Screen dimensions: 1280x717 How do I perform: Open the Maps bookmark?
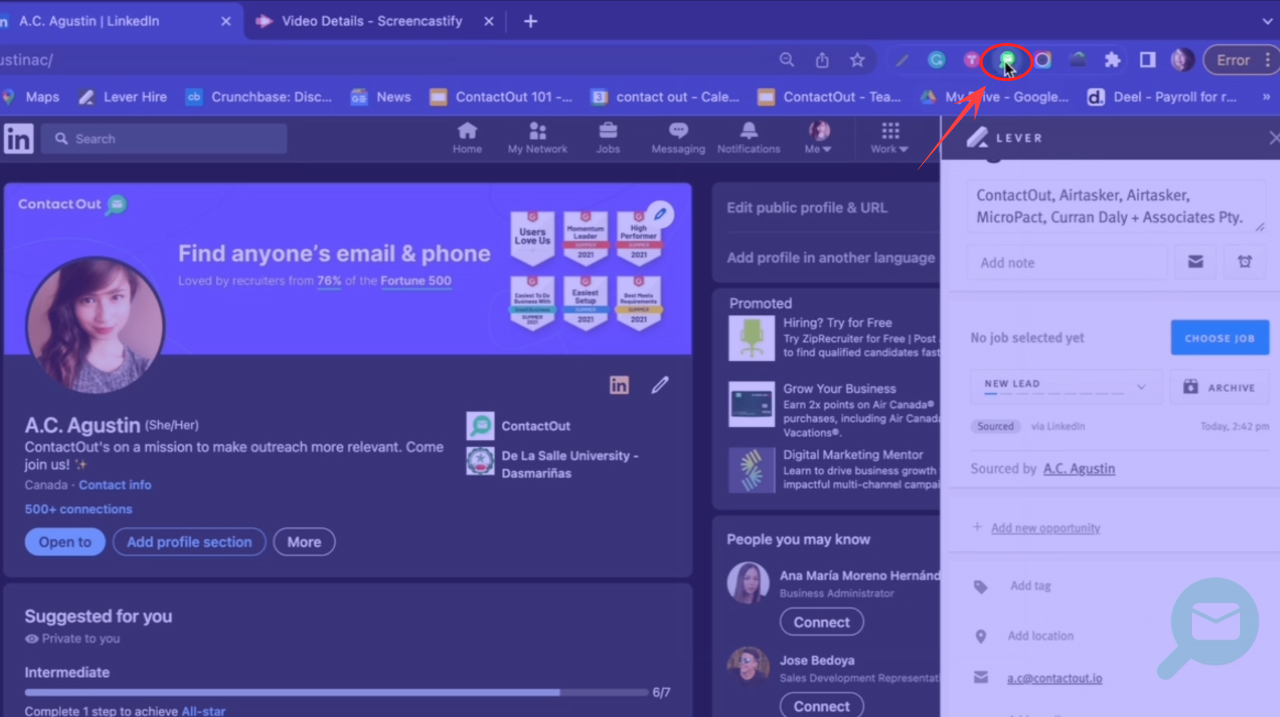pos(31,97)
